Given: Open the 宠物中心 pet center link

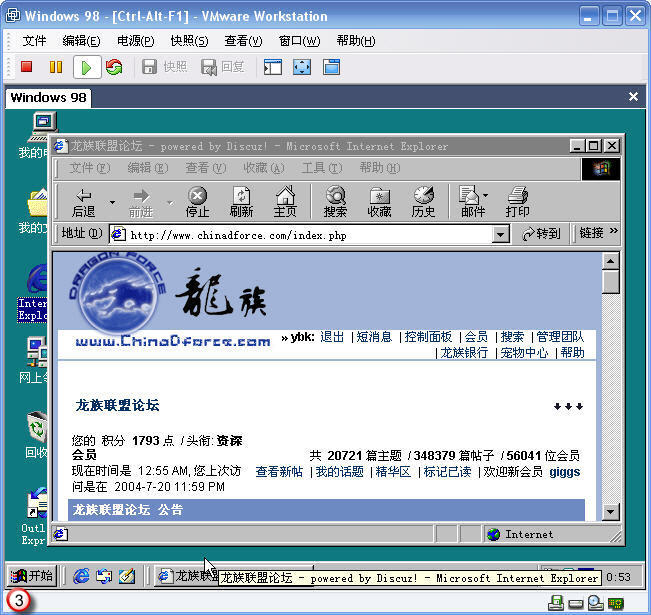Looking at the screenshot, I should click(524, 353).
